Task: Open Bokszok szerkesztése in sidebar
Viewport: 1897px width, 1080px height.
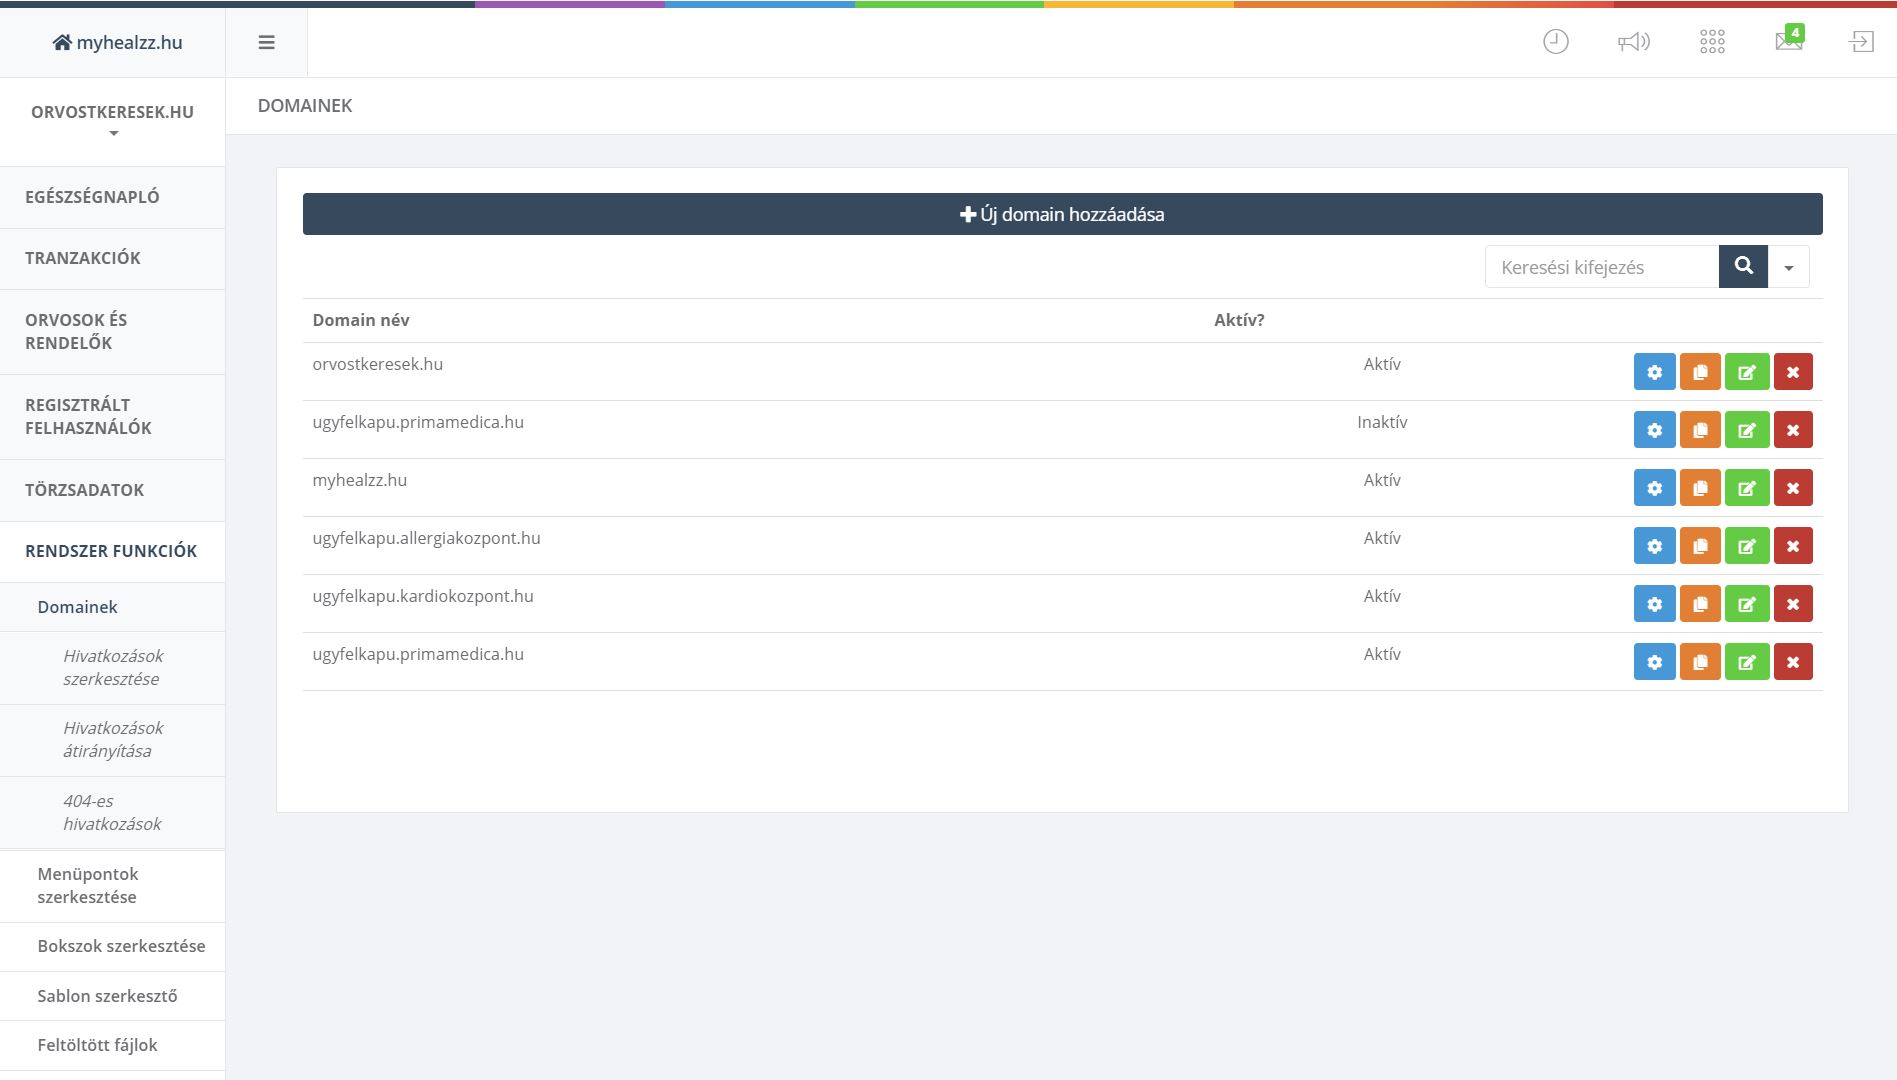Action: tap(112, 946)
